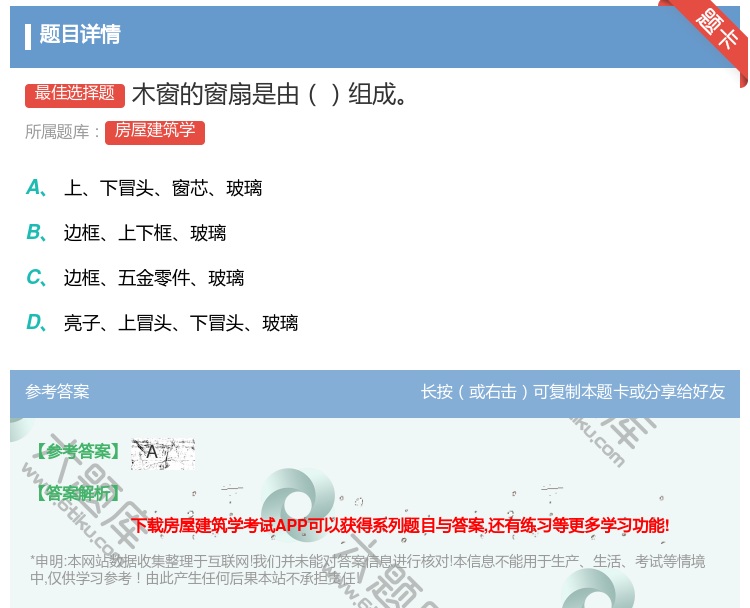Click the 参考答案 section header
The width and height of the screenshot is (750, 608).
[x=57, y=392]
